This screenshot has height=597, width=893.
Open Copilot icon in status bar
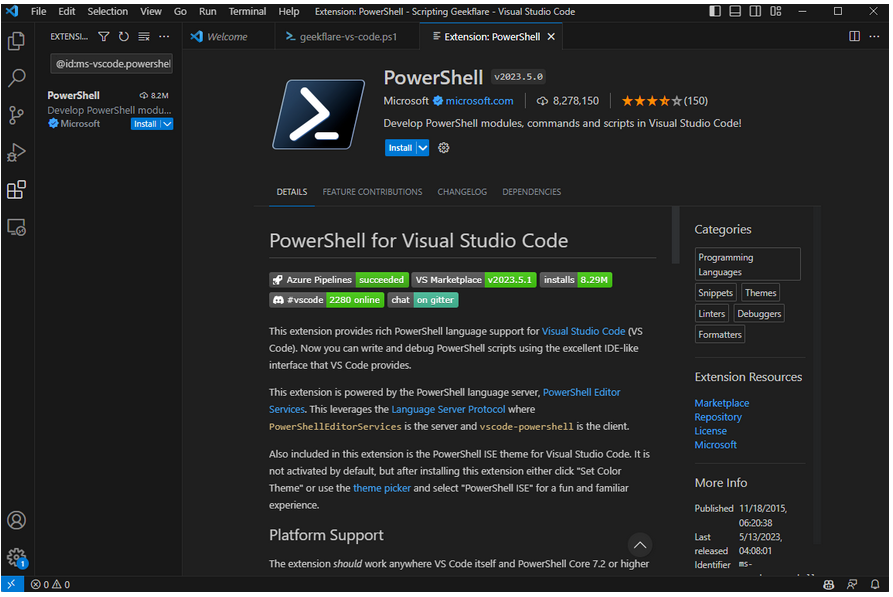click(x=829, y=584)
